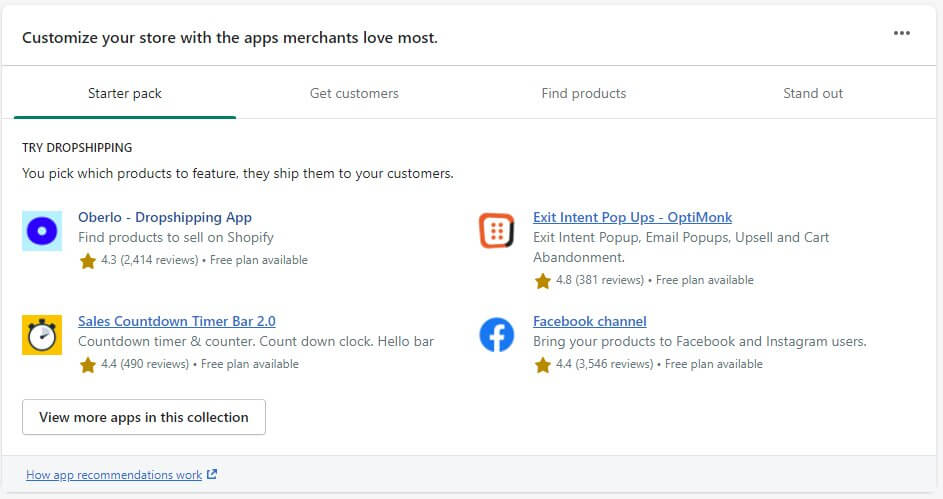Click the '4.3 (2,414 reviews)' rating text
The image size is (943, 499).
point(150,260)
